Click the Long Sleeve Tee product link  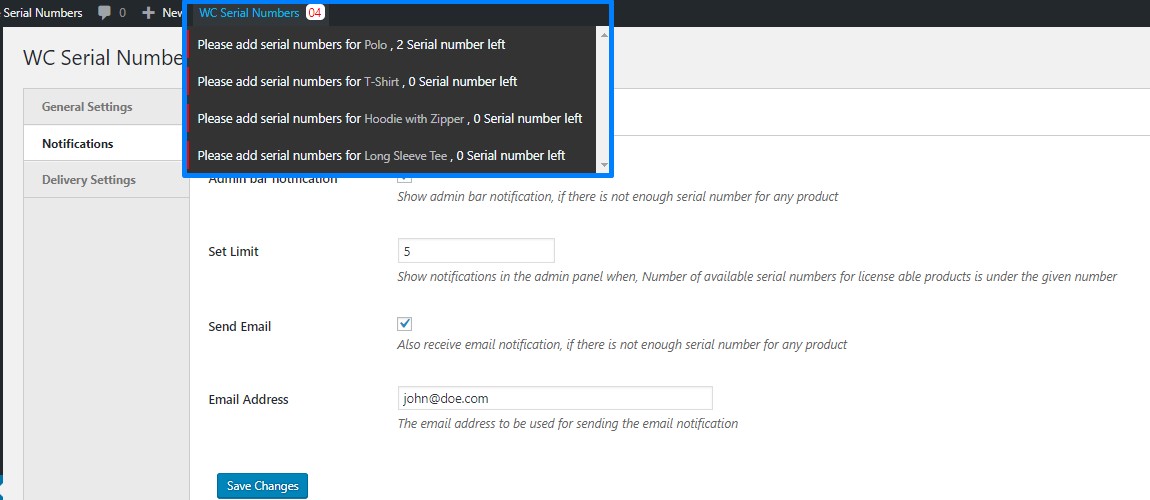coord(406,155)
